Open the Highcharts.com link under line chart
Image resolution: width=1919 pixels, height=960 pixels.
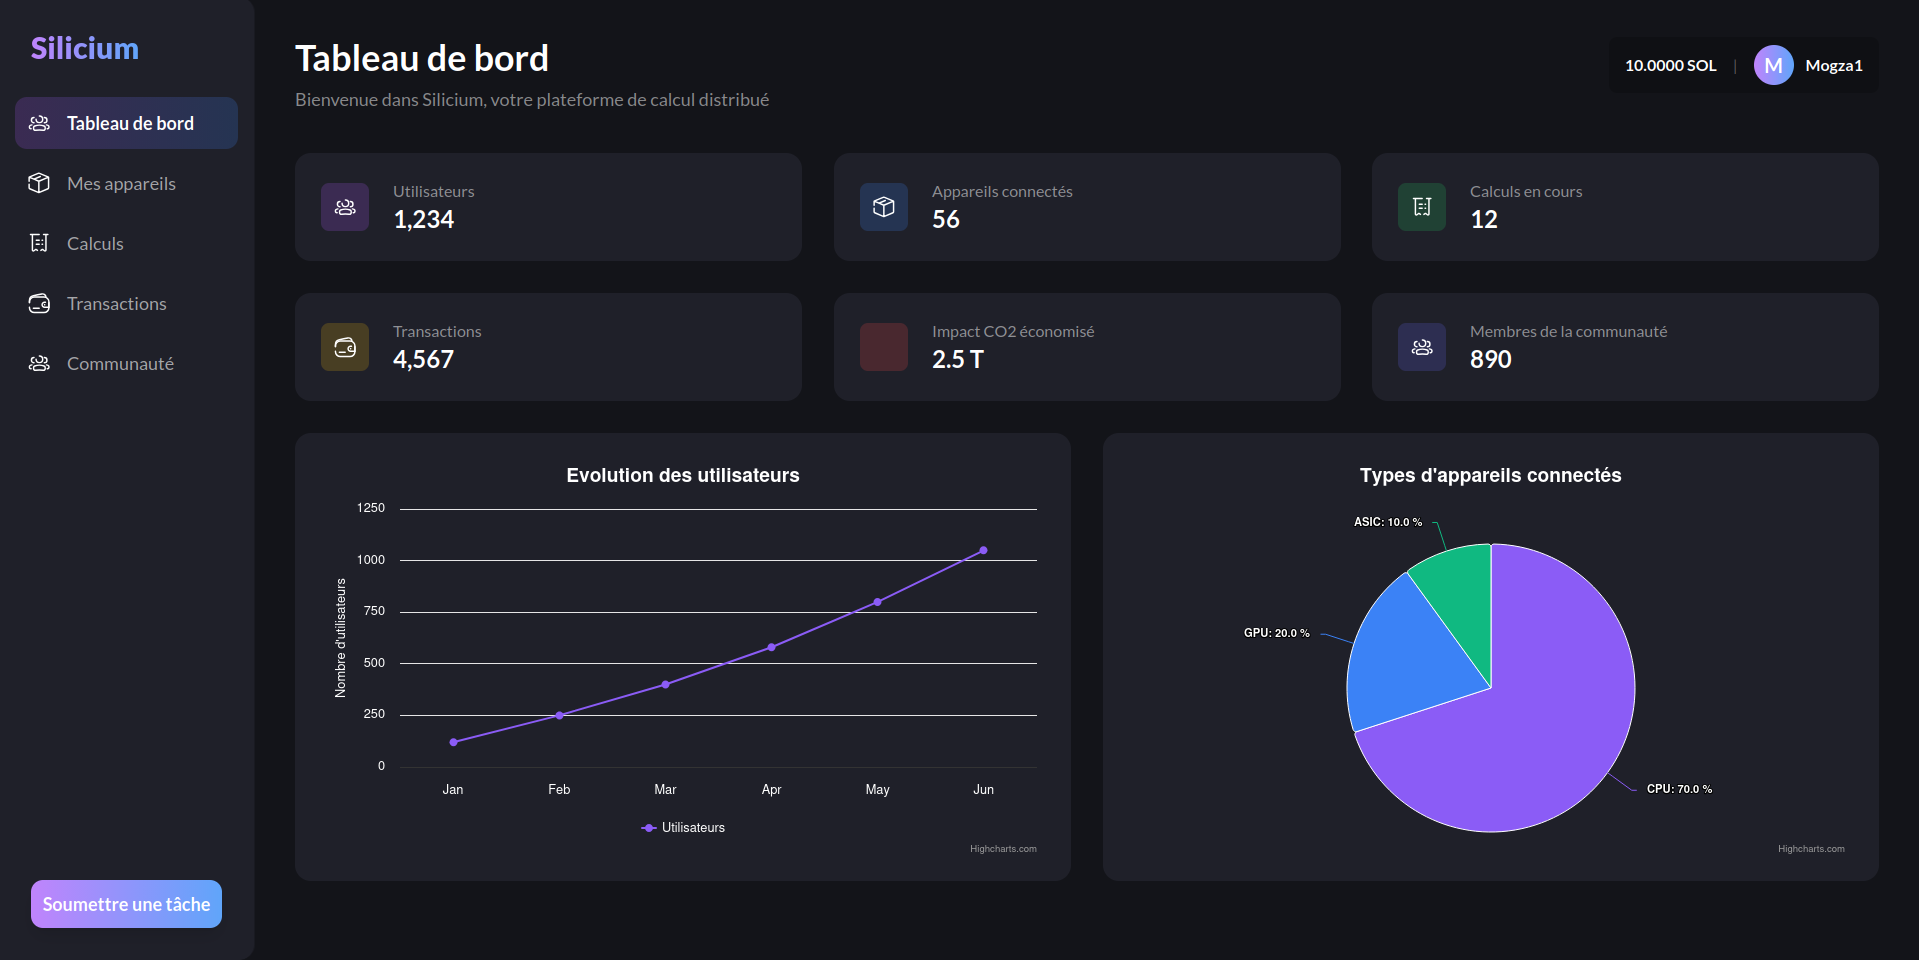pos(1003,849)
